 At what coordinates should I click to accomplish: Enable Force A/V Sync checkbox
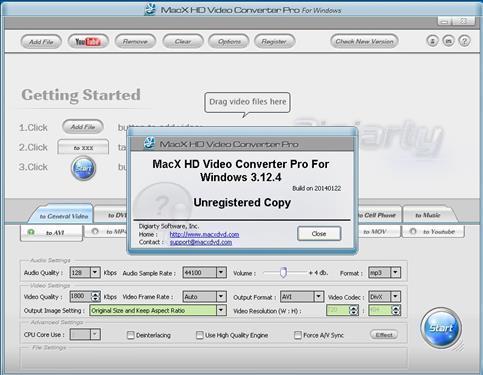coord(298,335)
